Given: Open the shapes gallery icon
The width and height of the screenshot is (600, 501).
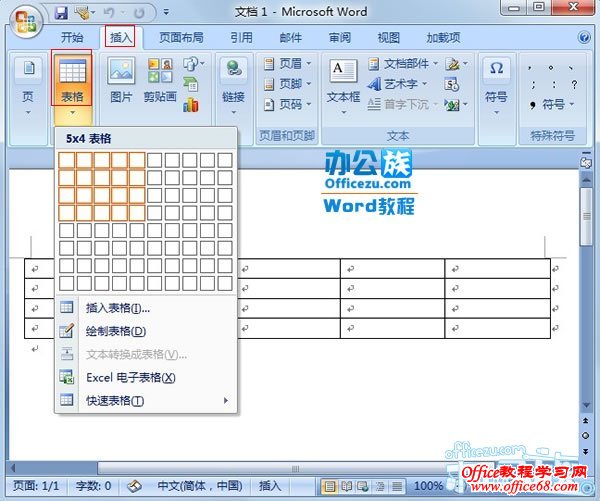Looking at the screenshot, I should pyautogui.click(x=193, y=64).
